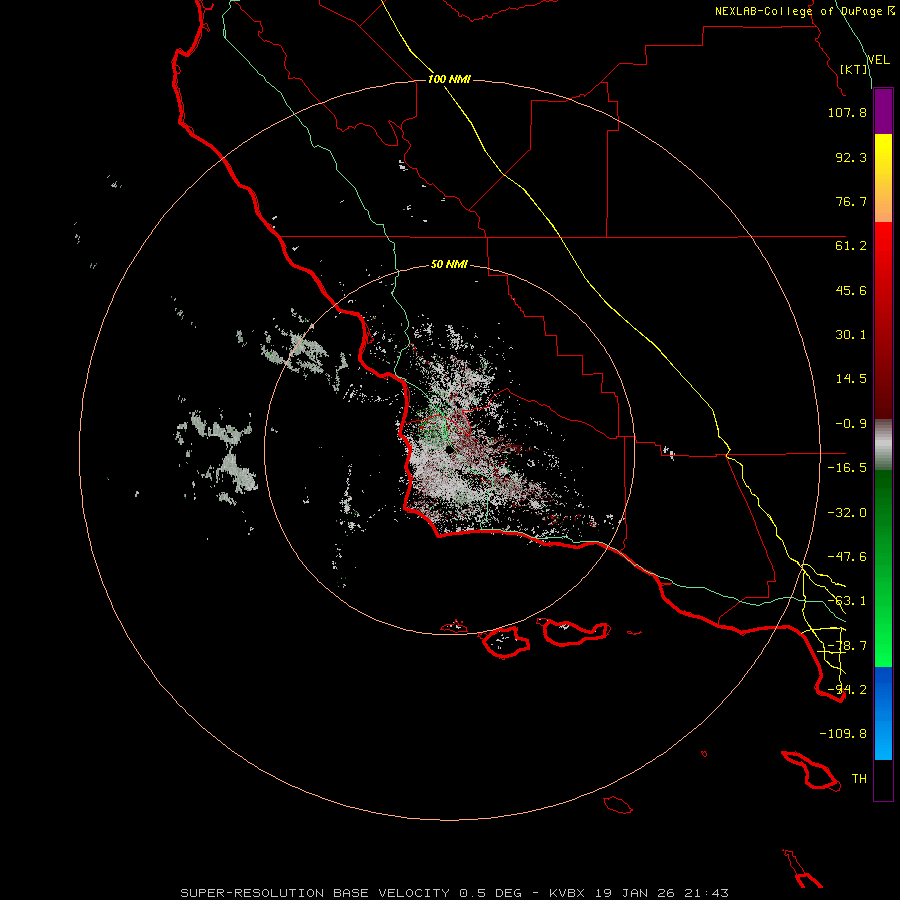Click the 61.2 velocity scale value

pos(851,246)
